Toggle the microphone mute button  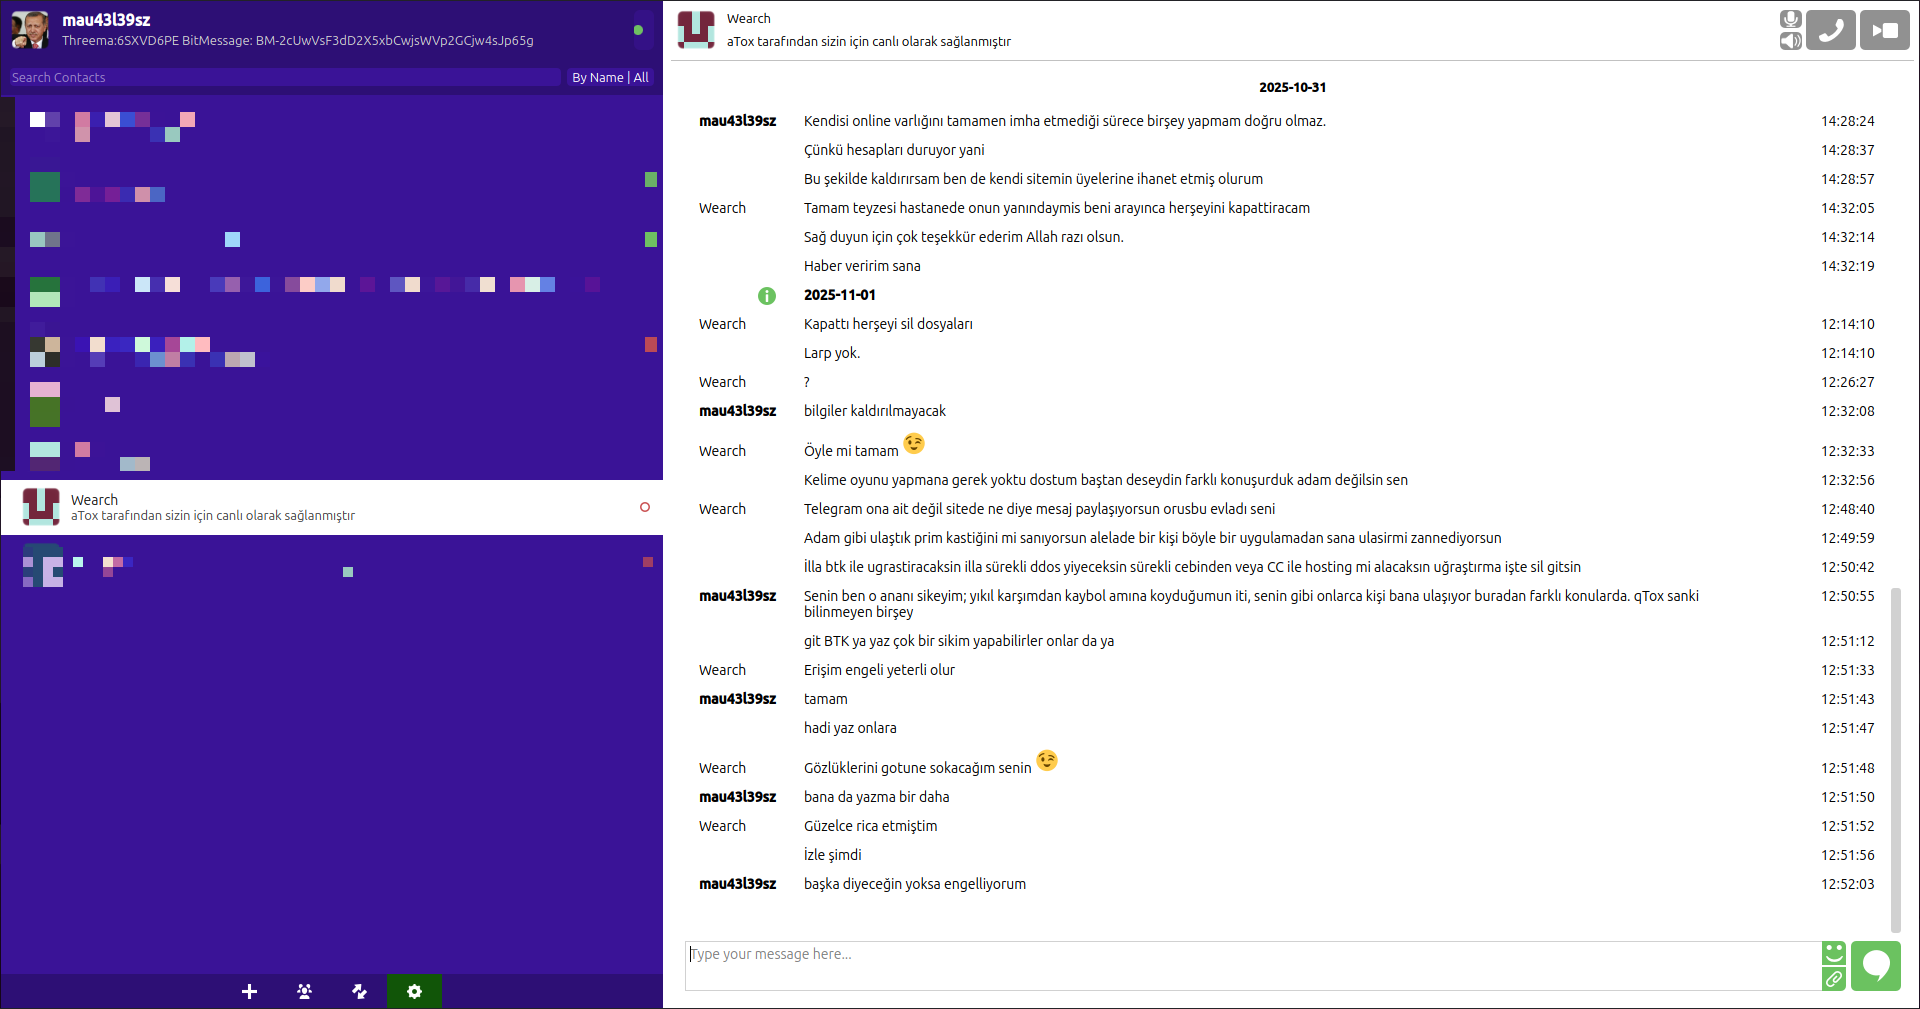click(x=1790, y=19)
